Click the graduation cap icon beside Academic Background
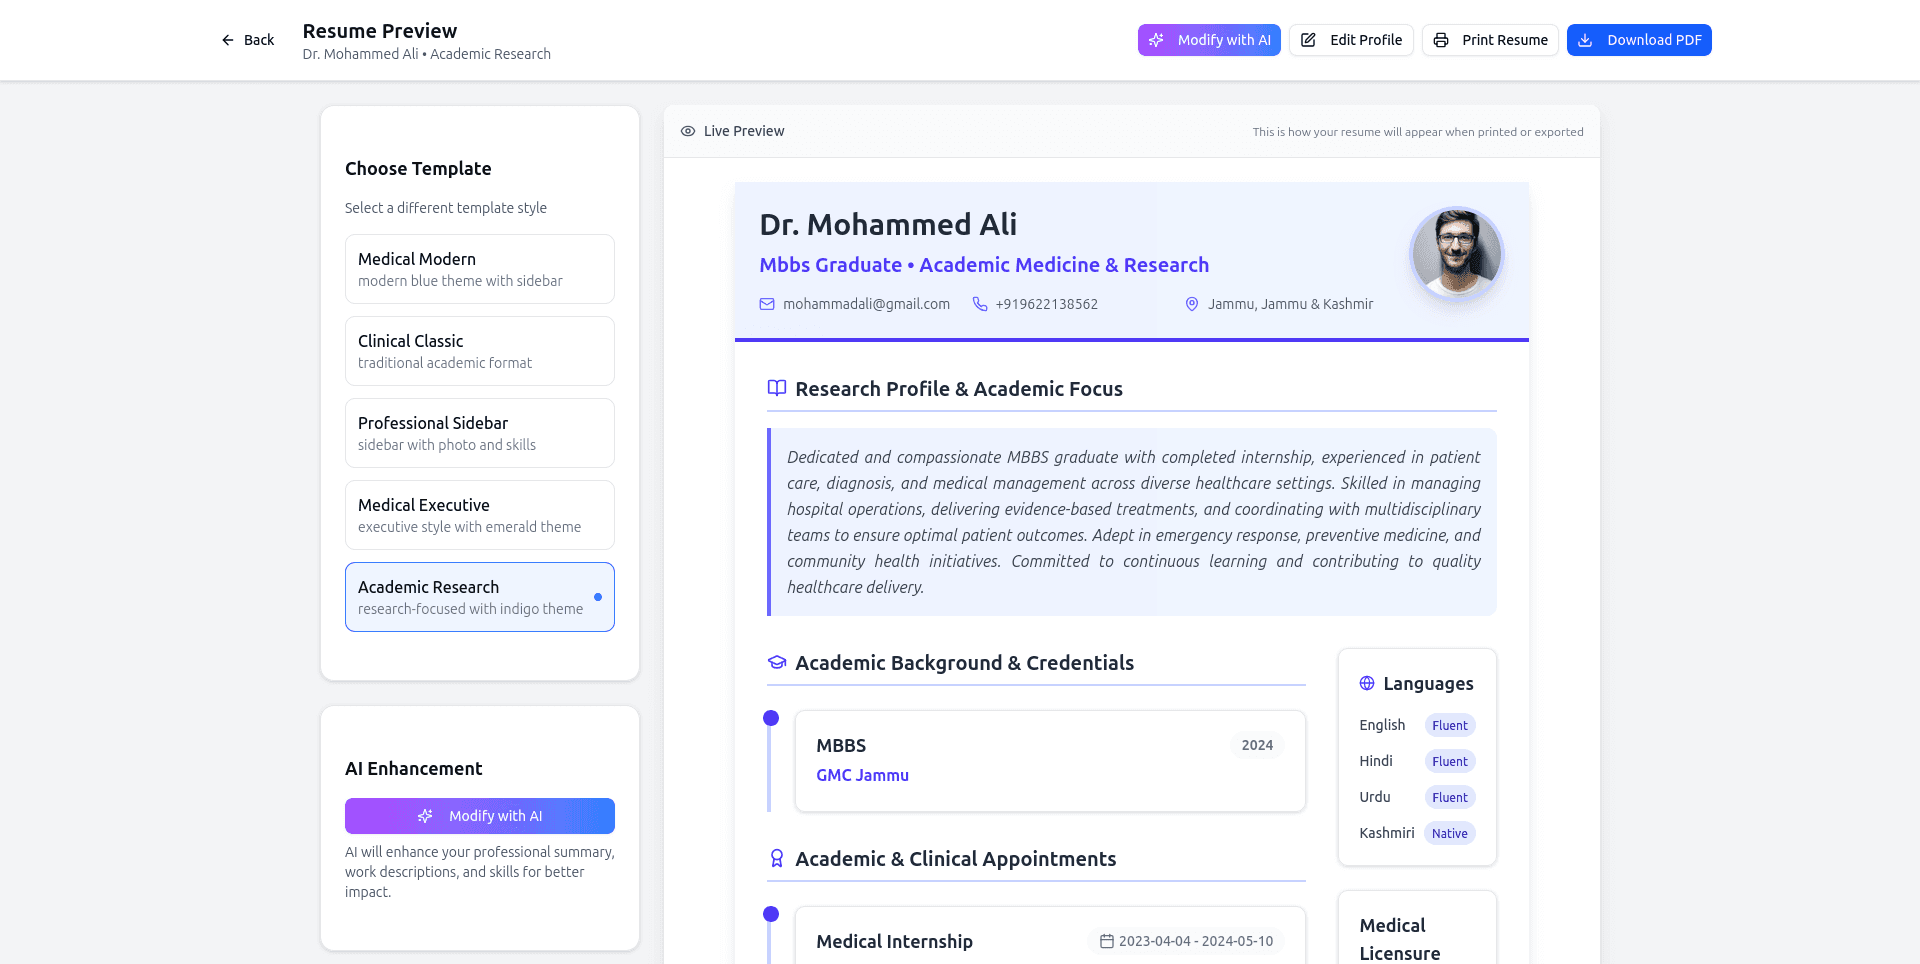Screen dimensions: 1920x964 click(777, 662)
